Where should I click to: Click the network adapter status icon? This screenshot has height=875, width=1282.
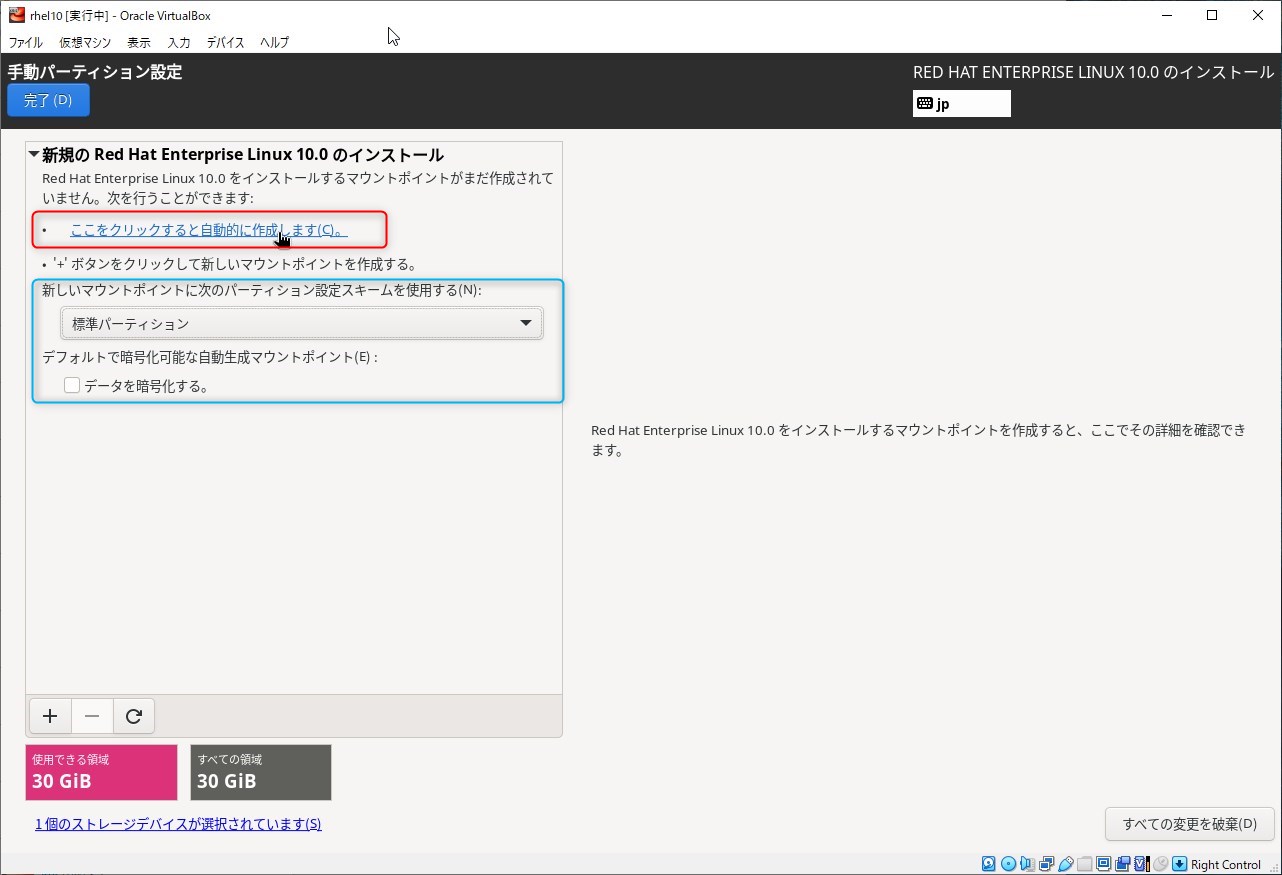(x=1046, y=864)
